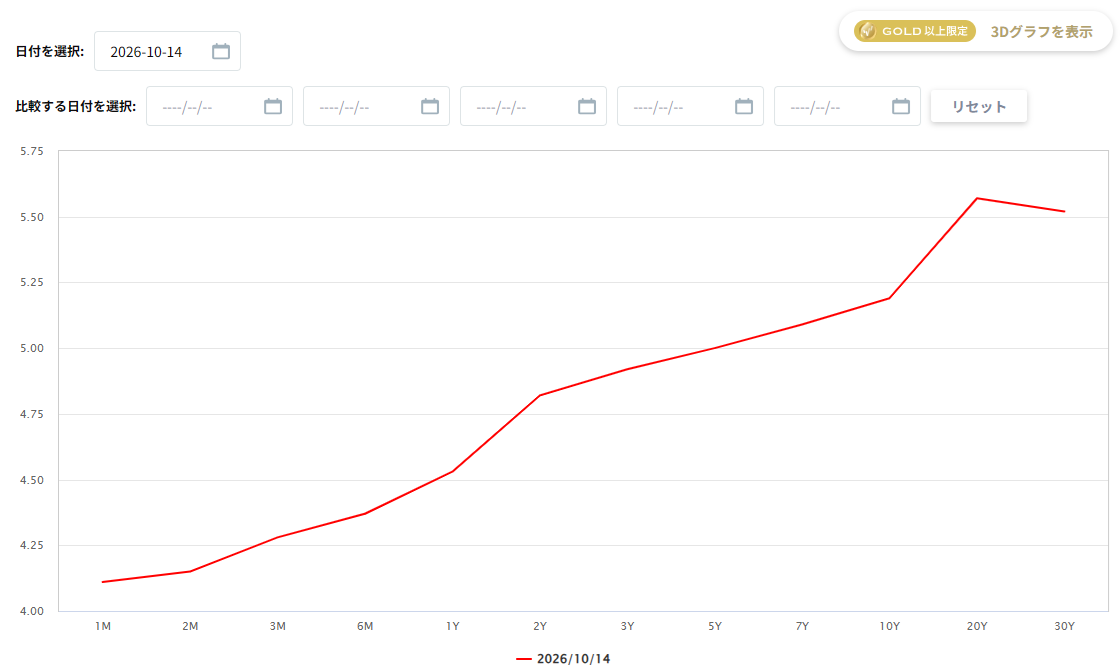Open calendar icon in third comparison date field

(587, 106)
